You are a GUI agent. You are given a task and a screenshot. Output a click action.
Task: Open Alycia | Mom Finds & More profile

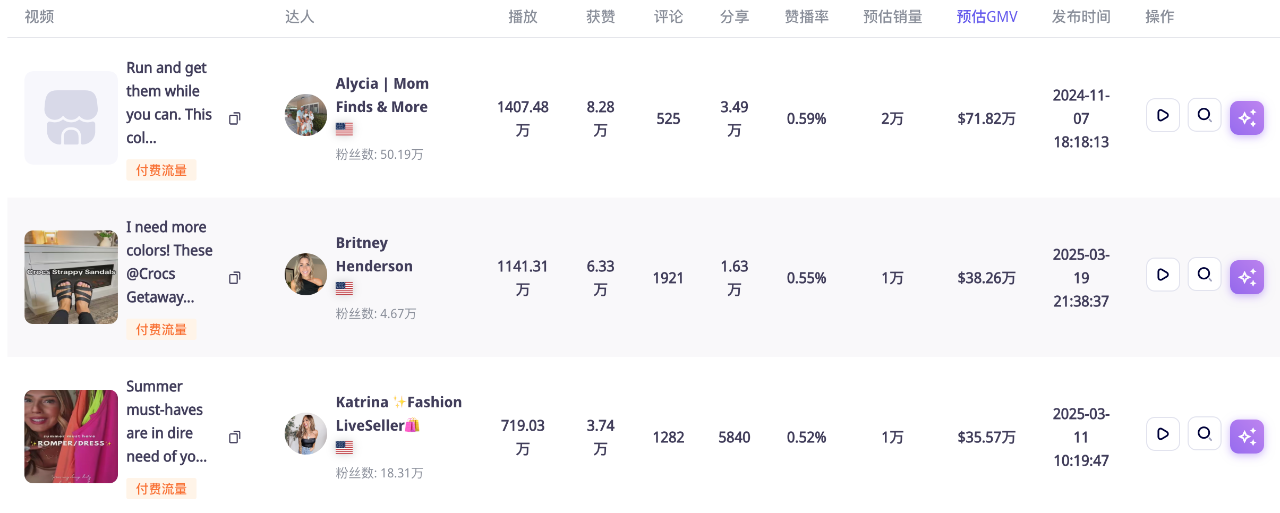tap(382, 95)
